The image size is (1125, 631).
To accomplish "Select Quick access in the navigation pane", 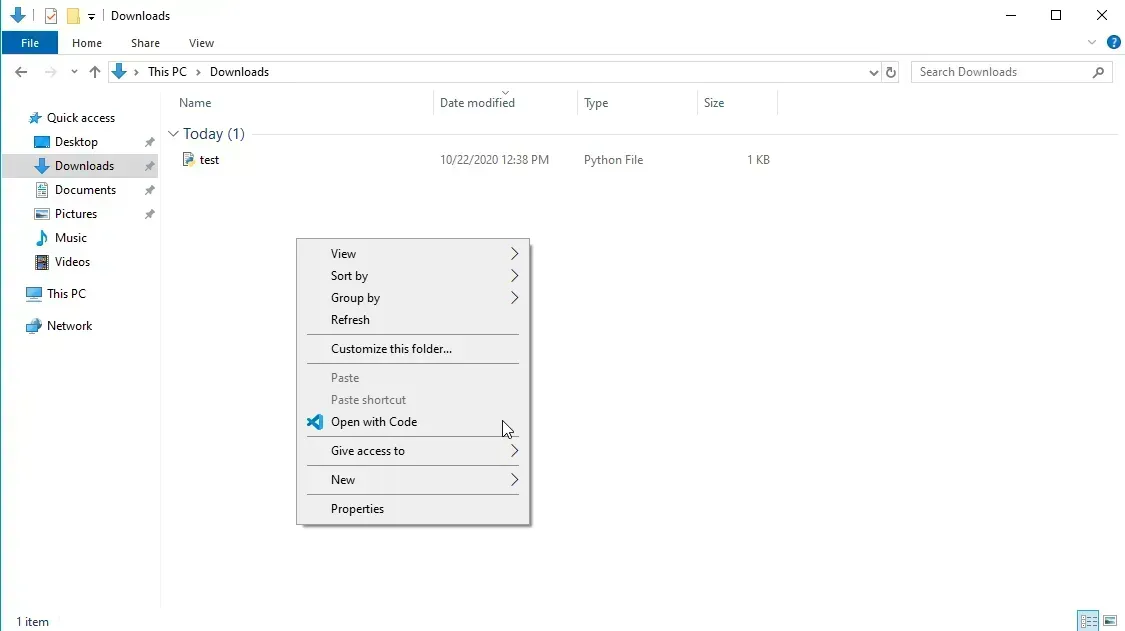I will (80, 118).
